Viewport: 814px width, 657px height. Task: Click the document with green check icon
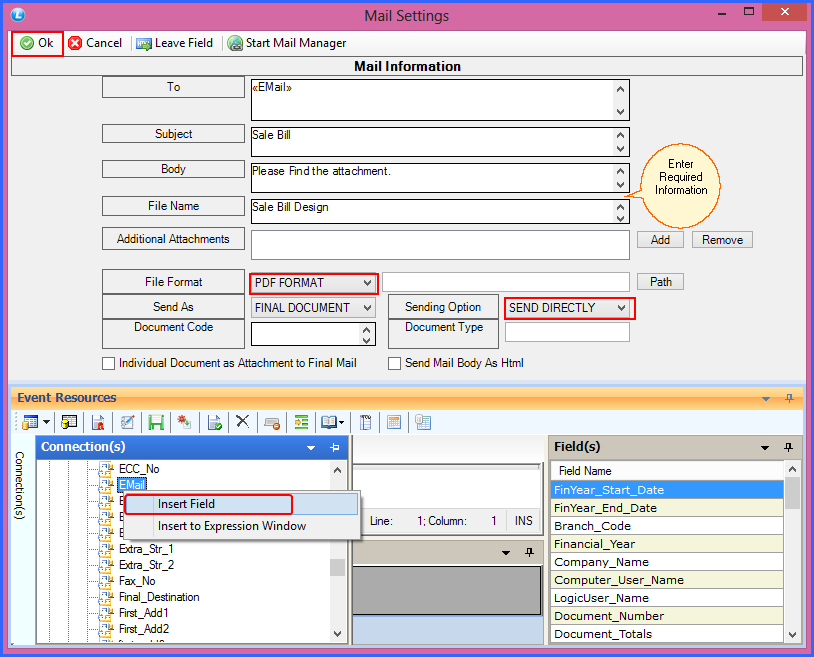click(x=214, y=422)
